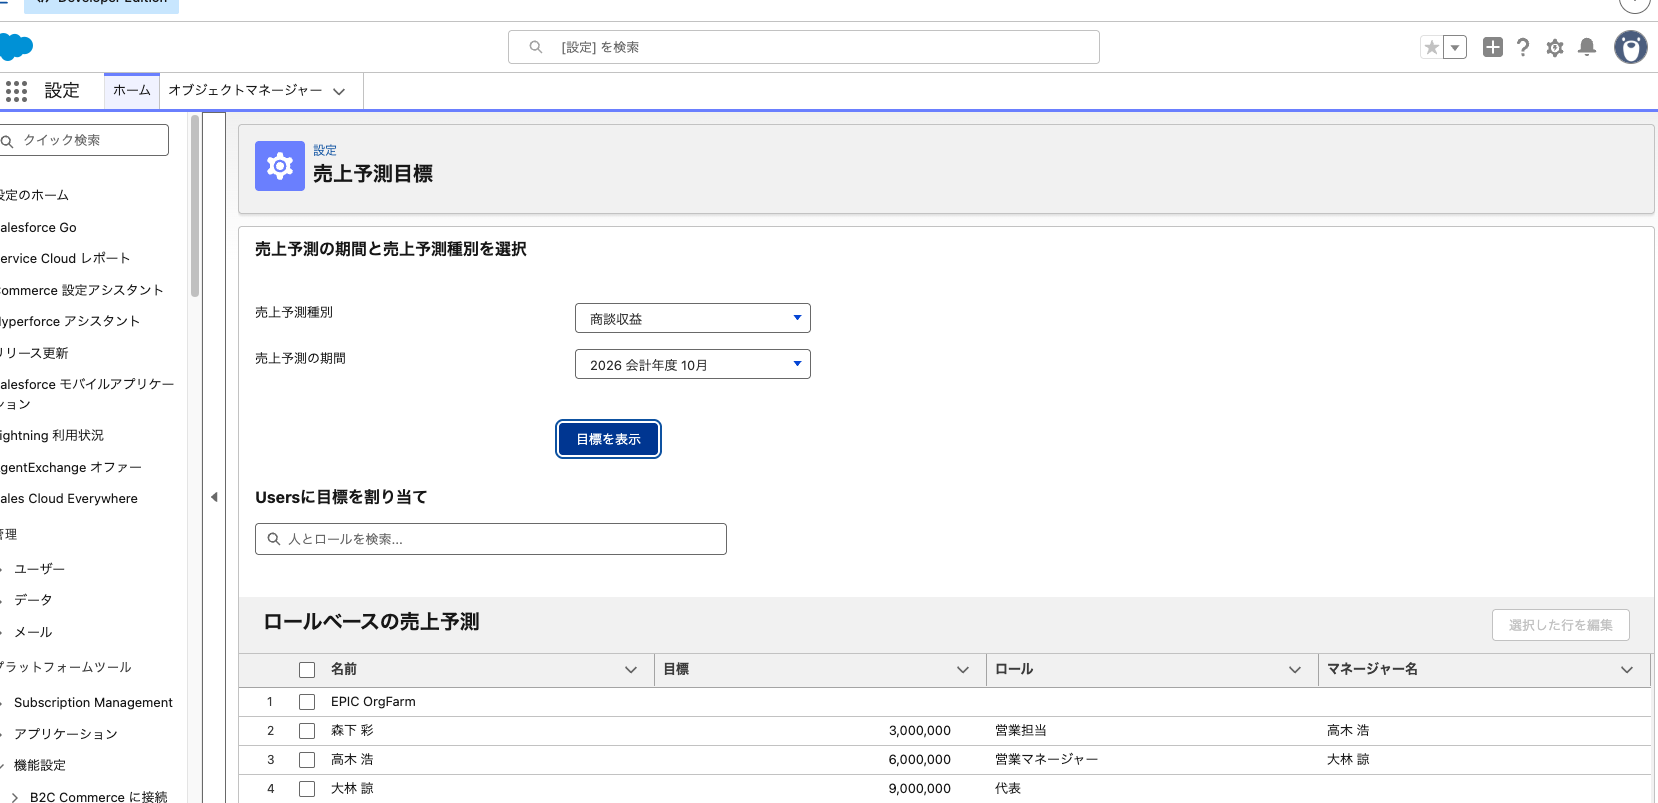Screen dimensions: 1658x803
Task: Open ユーザー in the setup sidebar
Action: [x=40, y=569]
